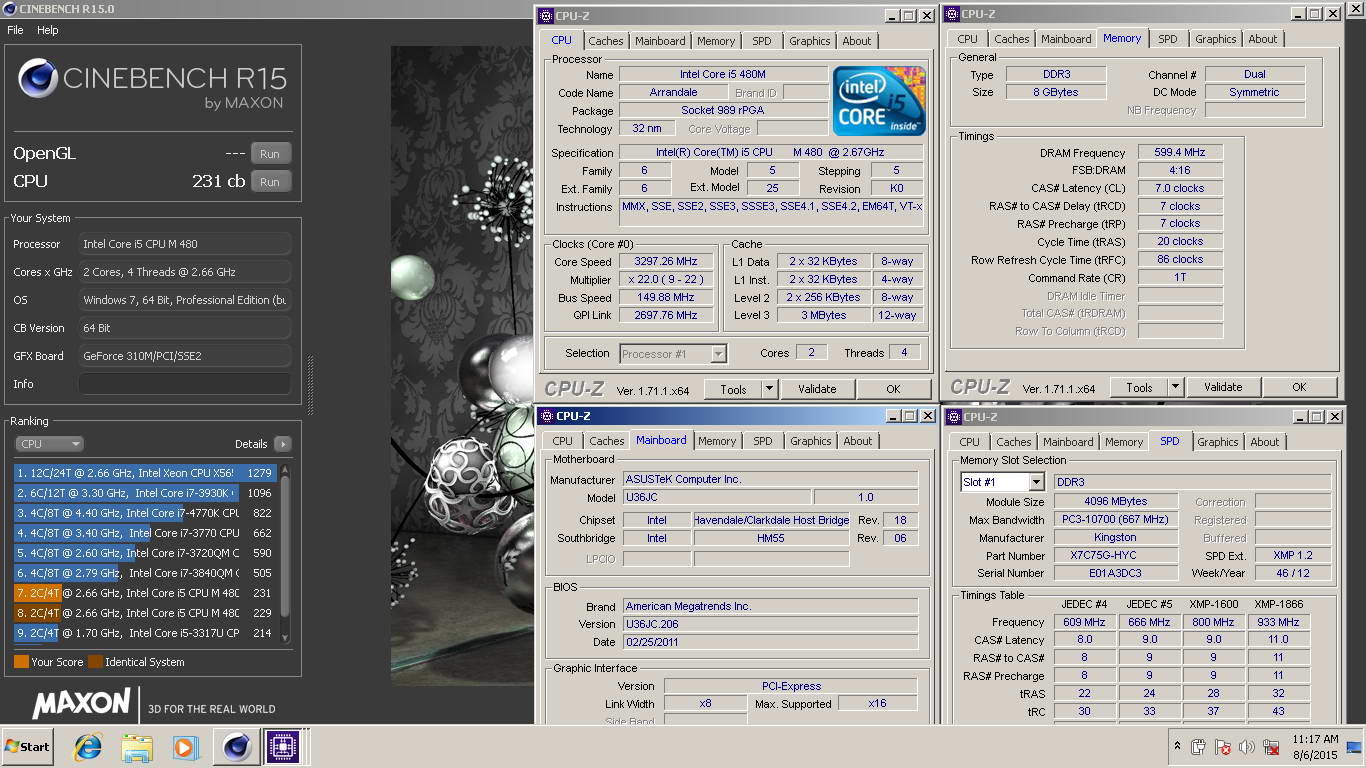Click the Info input field in Your System
1366x768 pixels.
click(185, 384)
